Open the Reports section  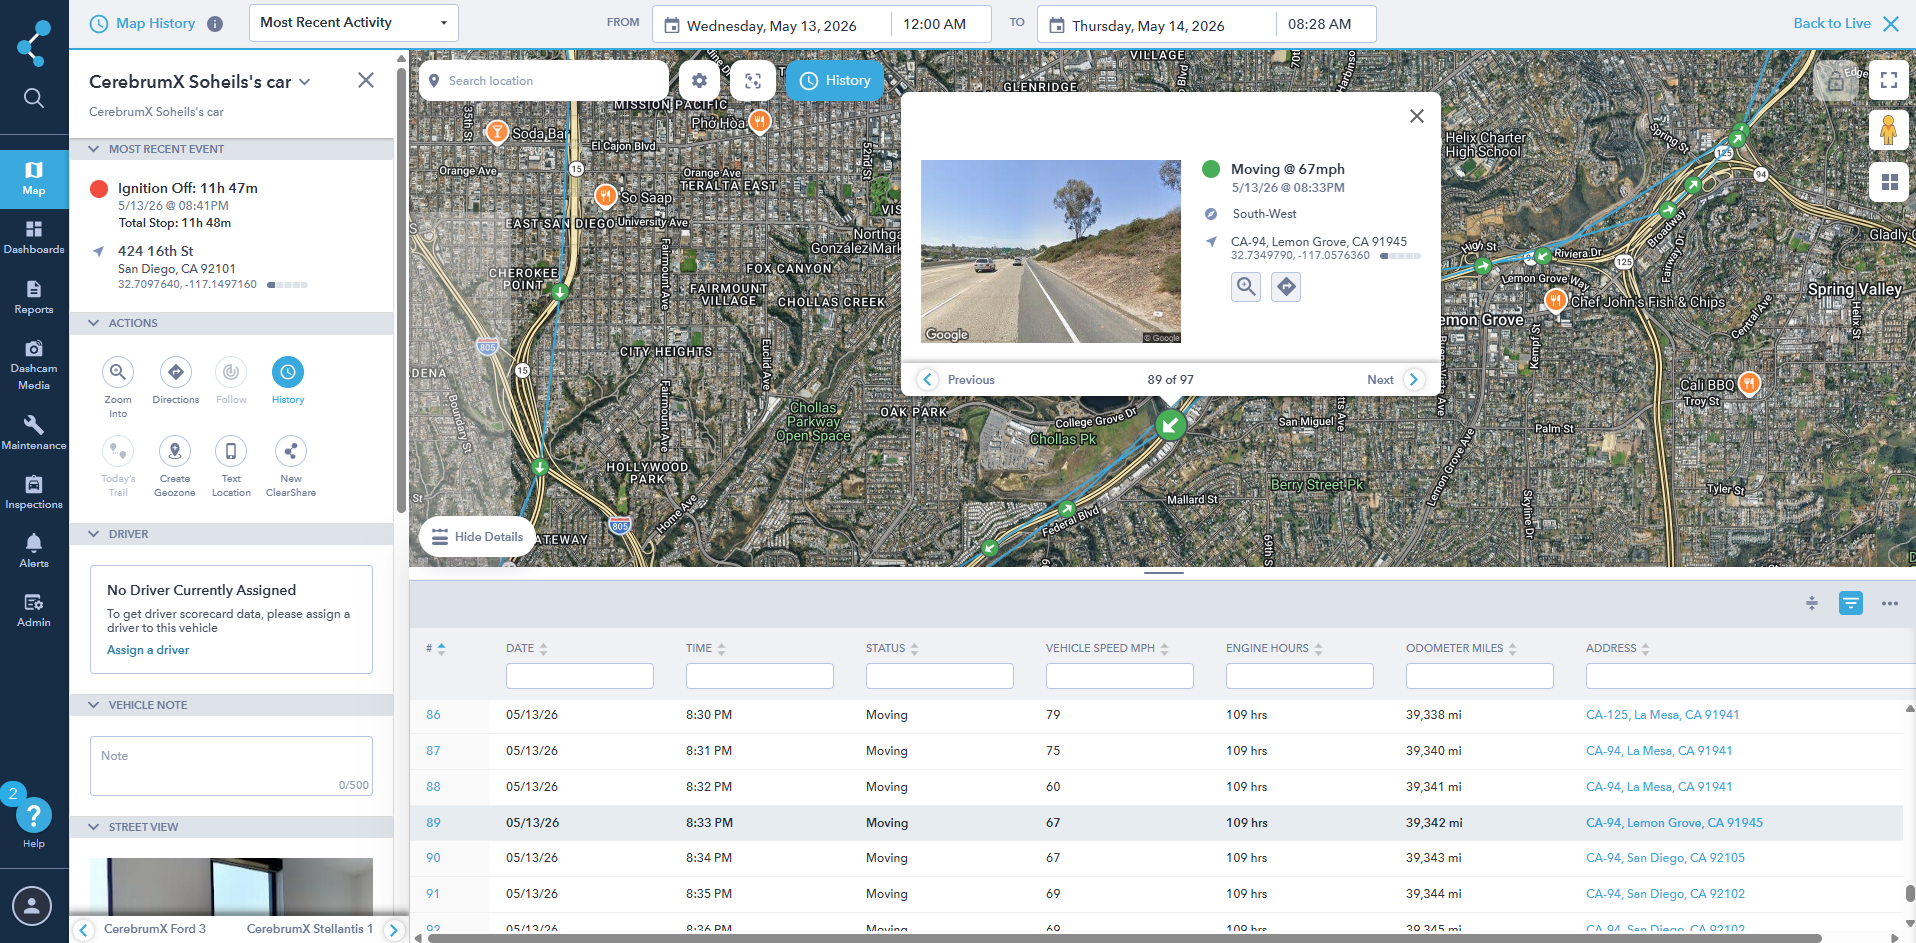pos(34,297)
